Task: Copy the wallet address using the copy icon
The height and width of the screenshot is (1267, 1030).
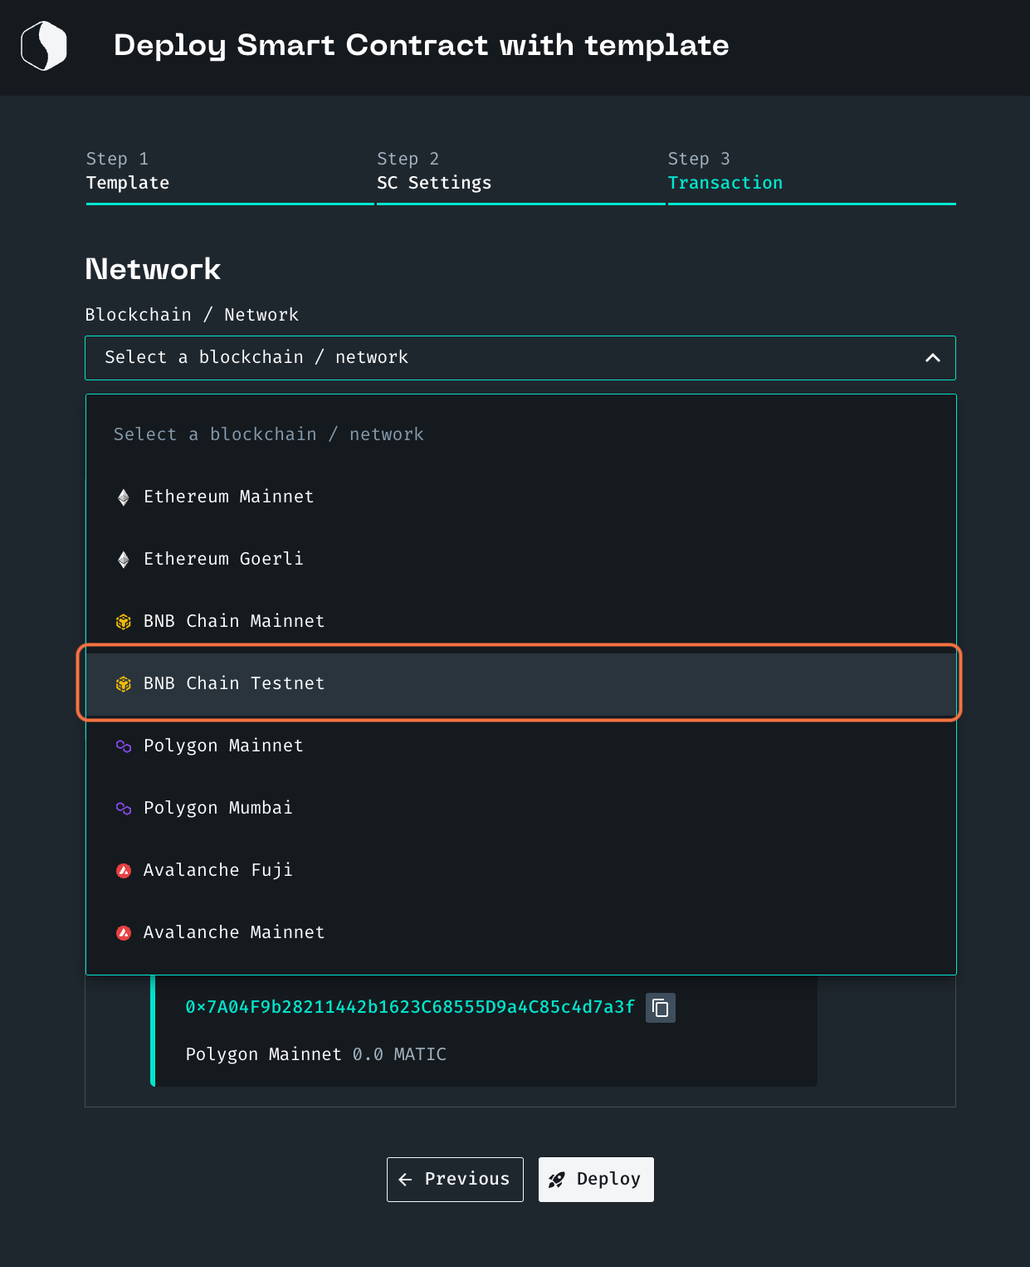Action: [x=660, y=1007]
